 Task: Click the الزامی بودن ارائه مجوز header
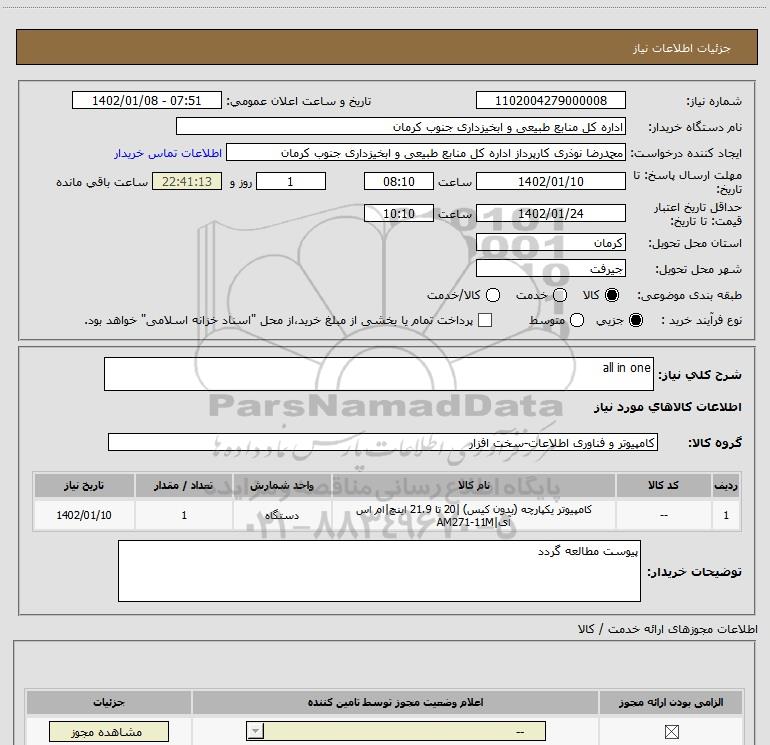(x=671, y=702)
